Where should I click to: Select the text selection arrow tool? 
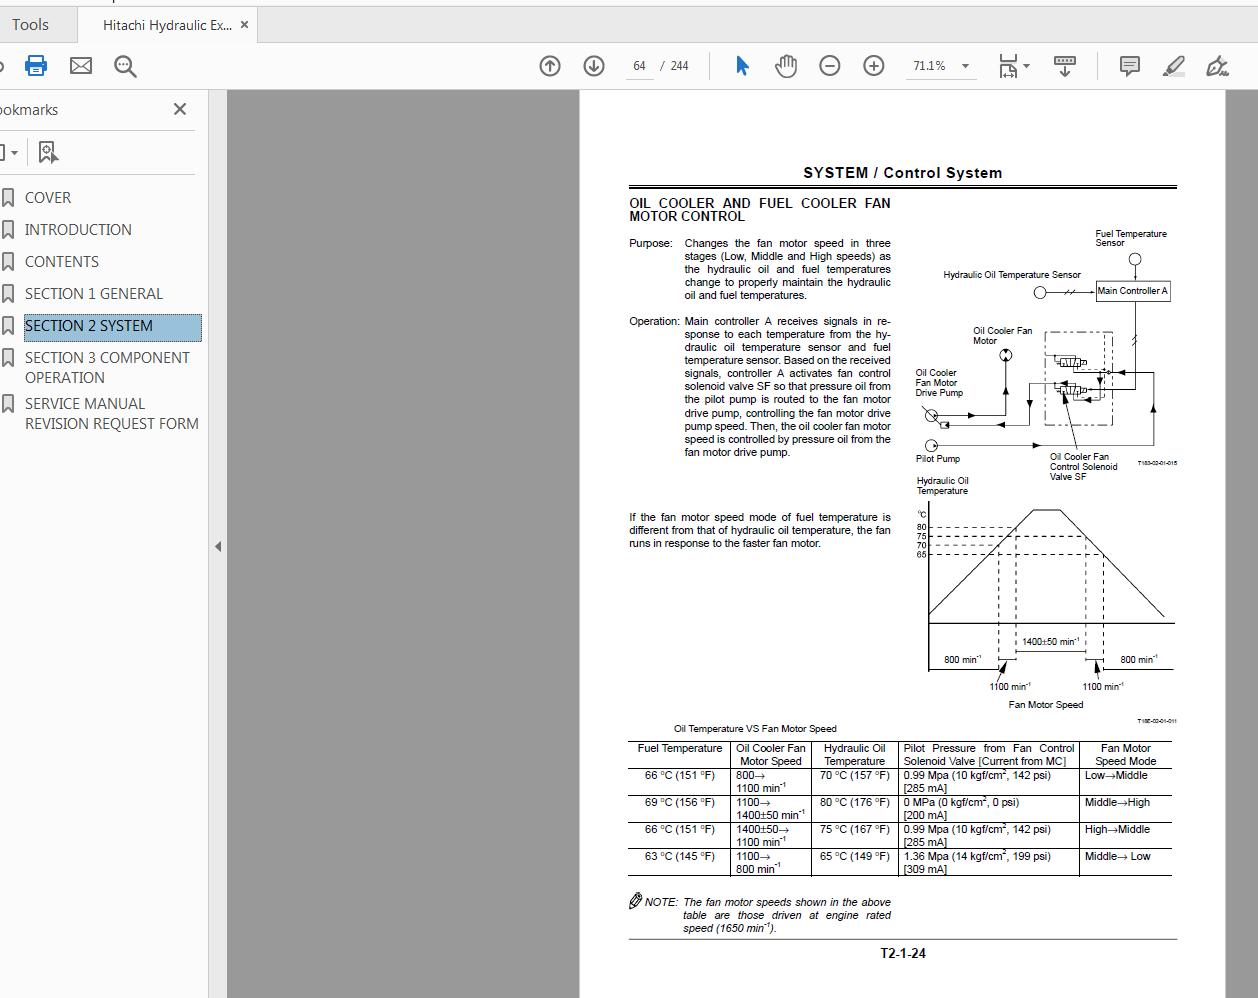[742, 66]
